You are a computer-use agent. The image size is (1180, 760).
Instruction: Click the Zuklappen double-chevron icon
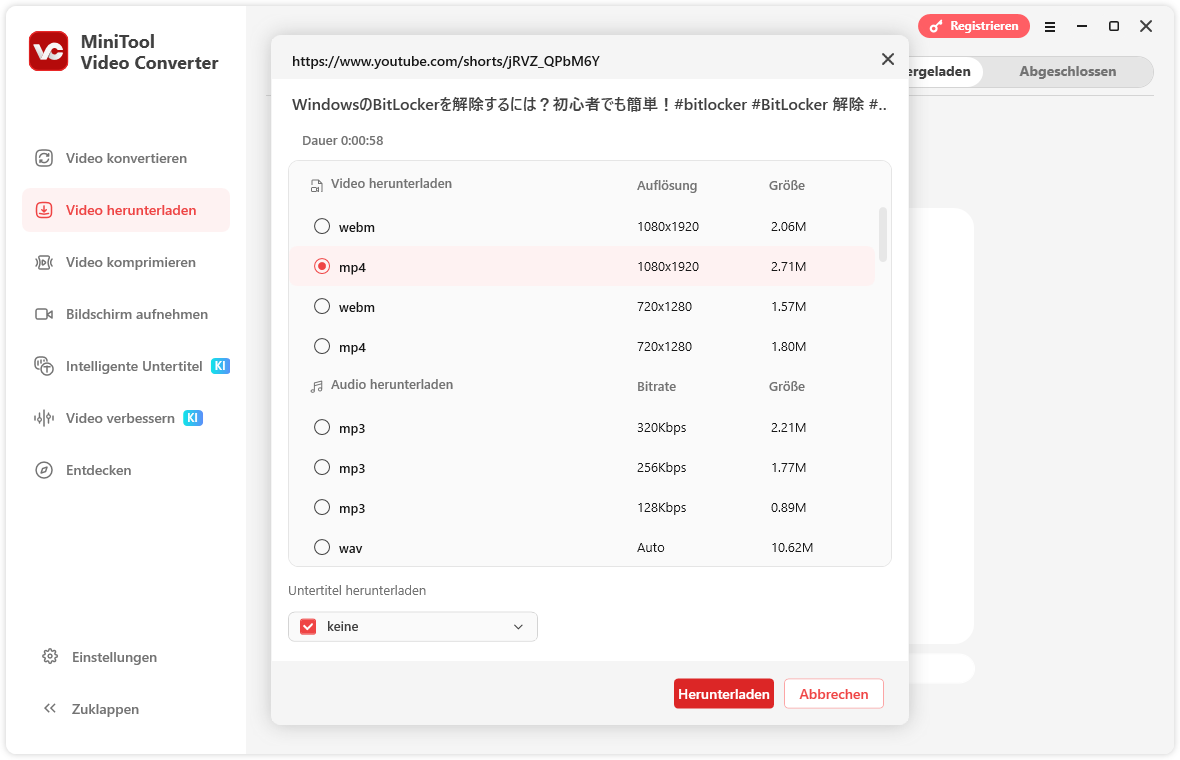tap(50, 708)
